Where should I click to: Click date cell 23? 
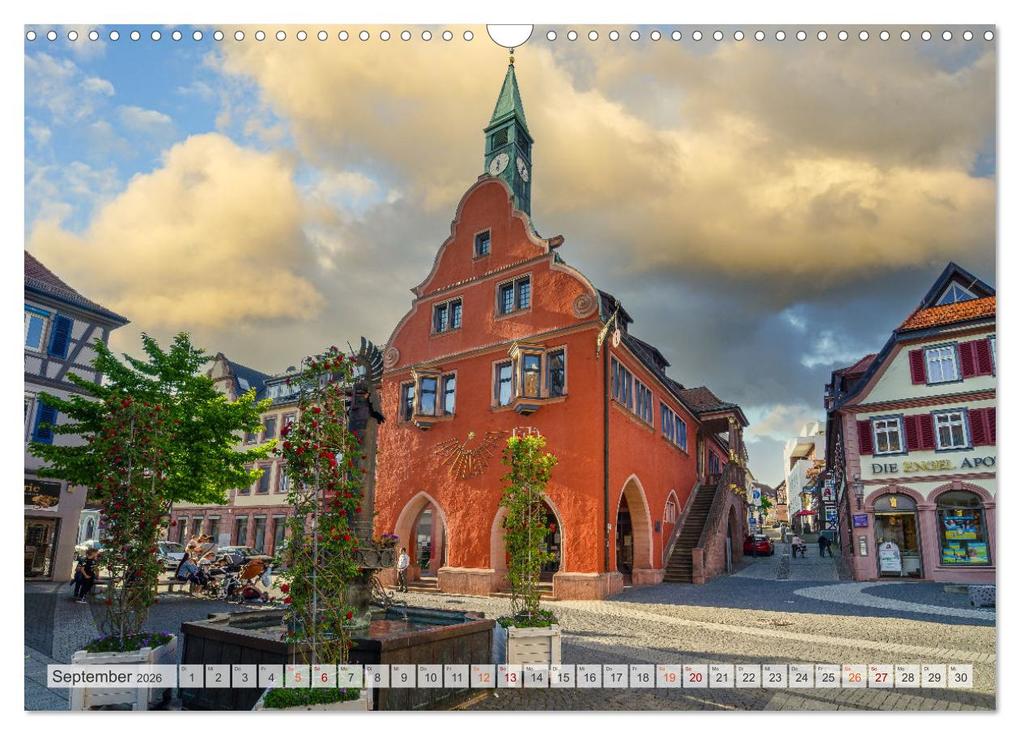[775, 676]
